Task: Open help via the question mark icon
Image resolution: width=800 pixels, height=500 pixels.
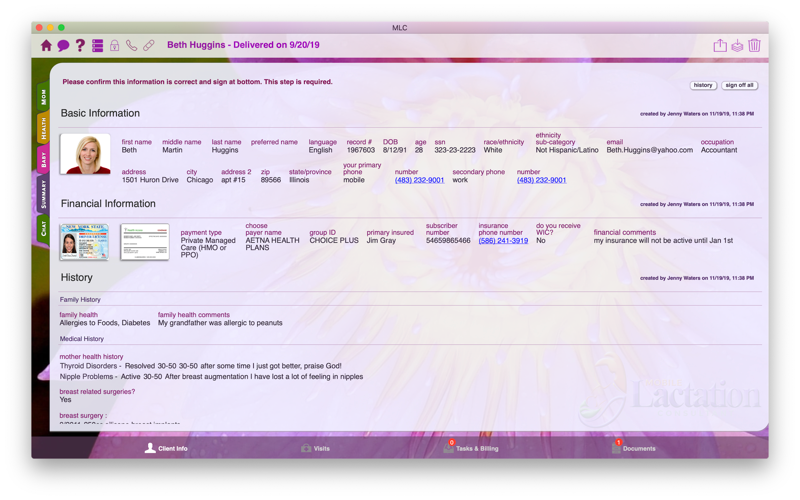Action: [80, 45]
